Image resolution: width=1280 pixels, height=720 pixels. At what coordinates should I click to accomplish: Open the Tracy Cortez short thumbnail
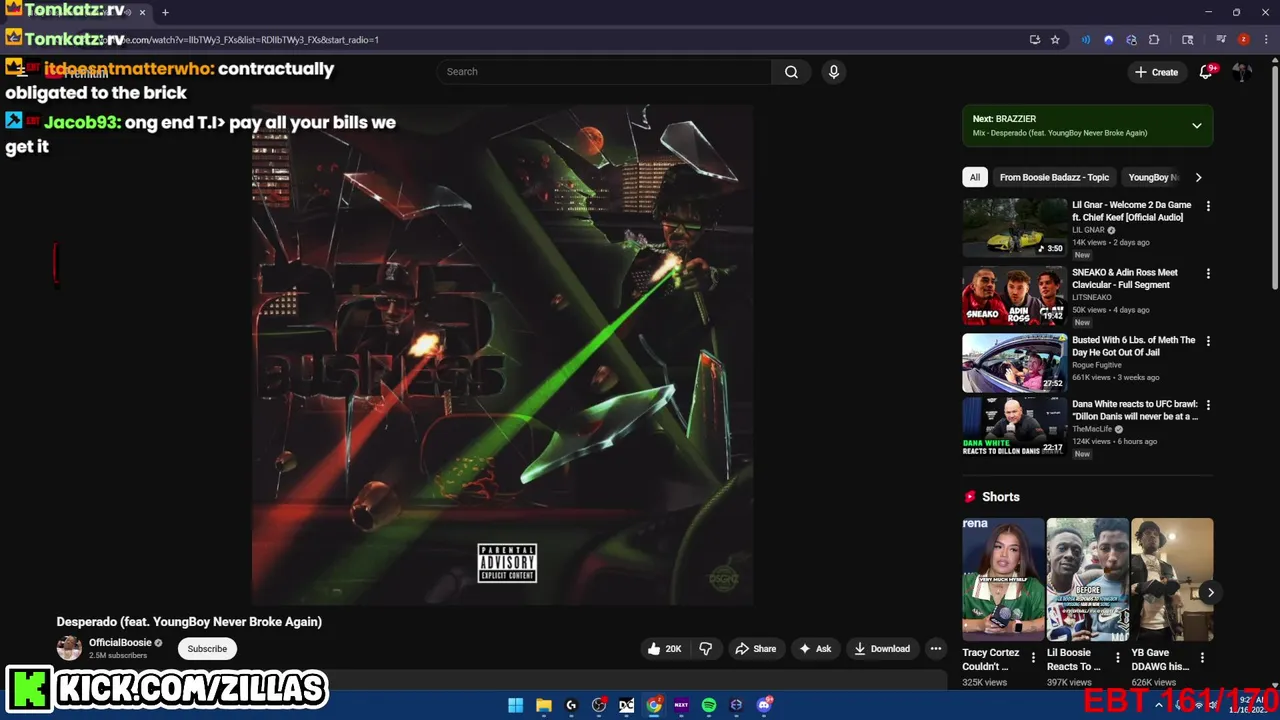coord(1003,579)
